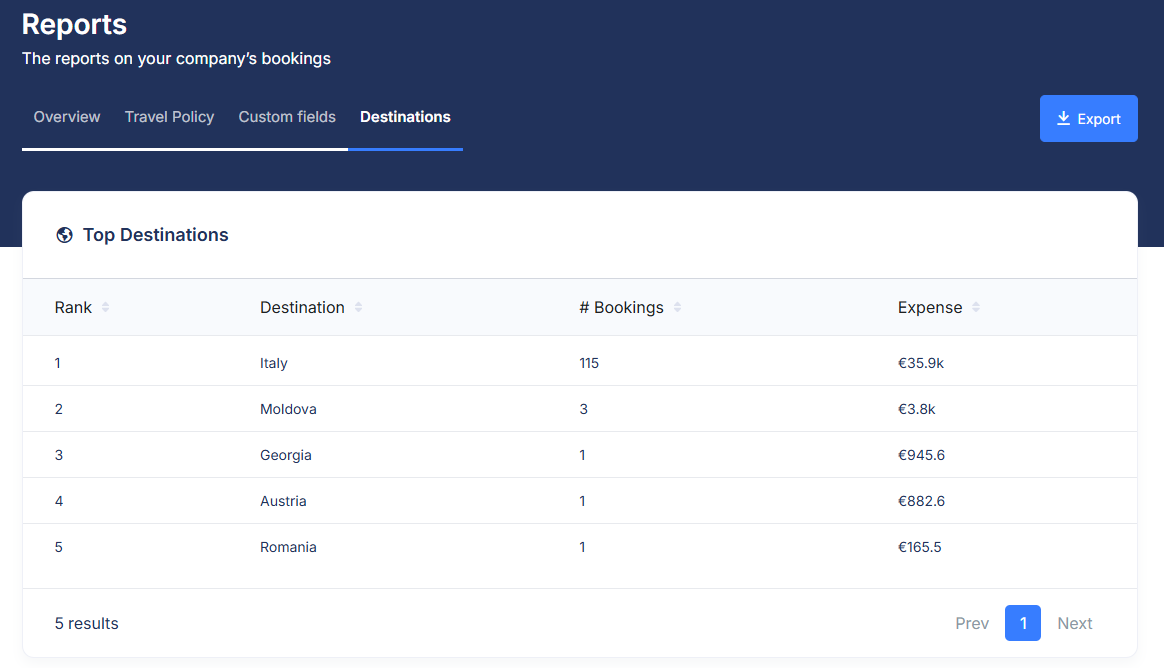Sort by Destination using its sort arrows
Image resolution: width=1164 pixels, height=668 pixels.
359,307
